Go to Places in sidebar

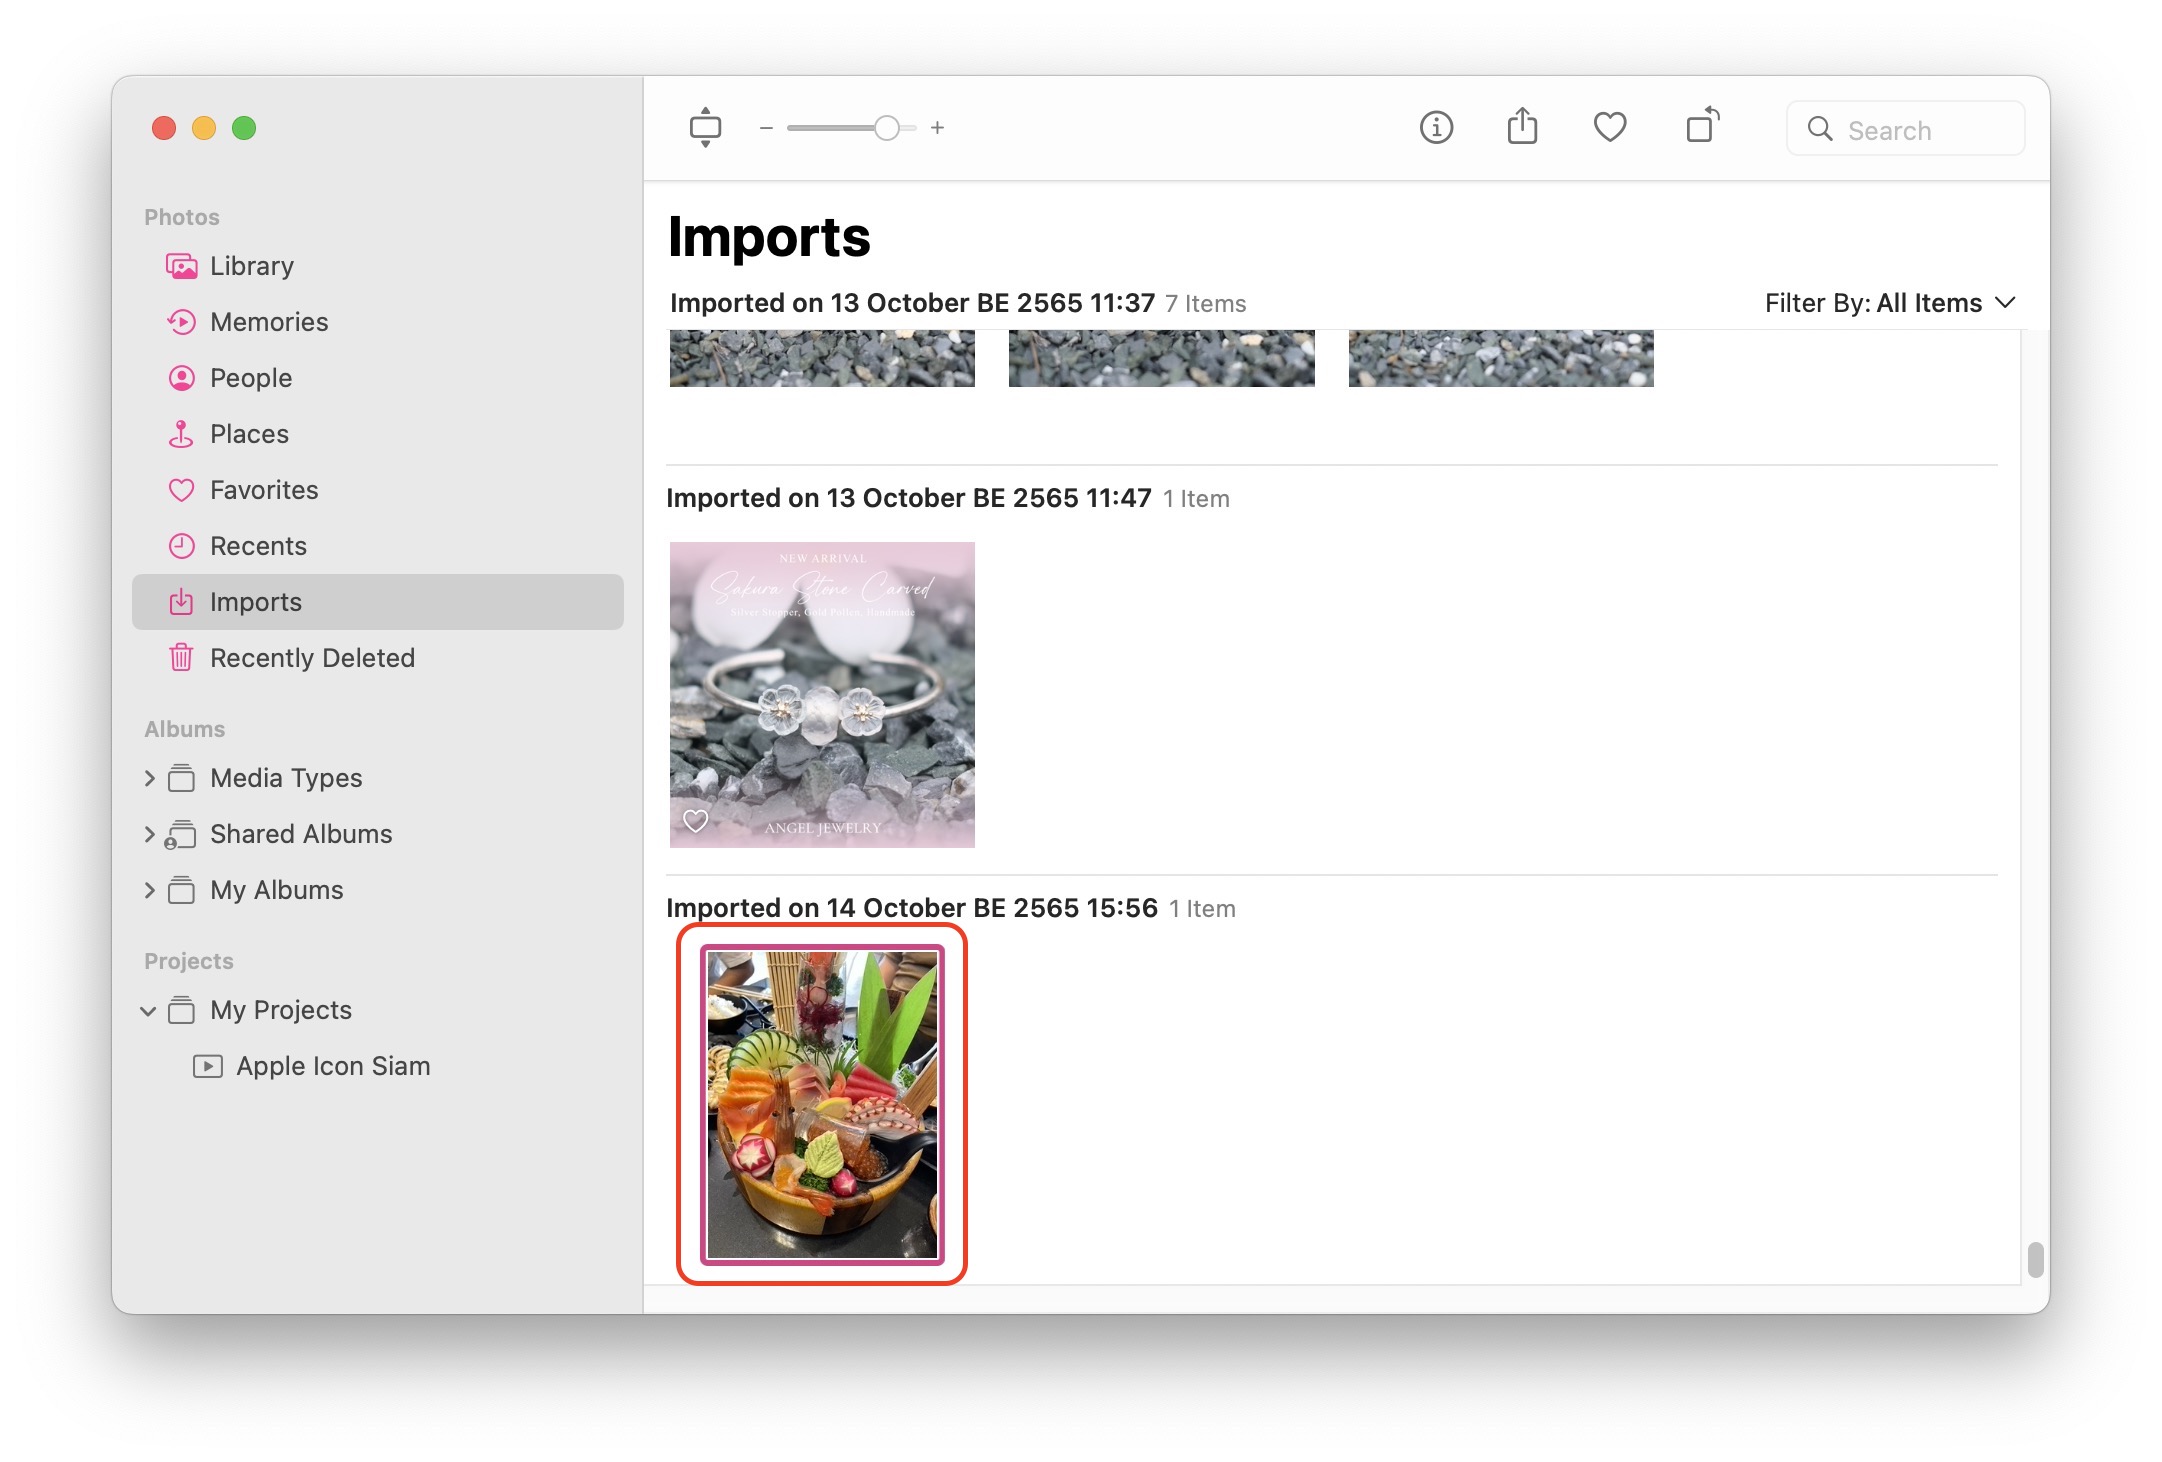pos(249,434)
